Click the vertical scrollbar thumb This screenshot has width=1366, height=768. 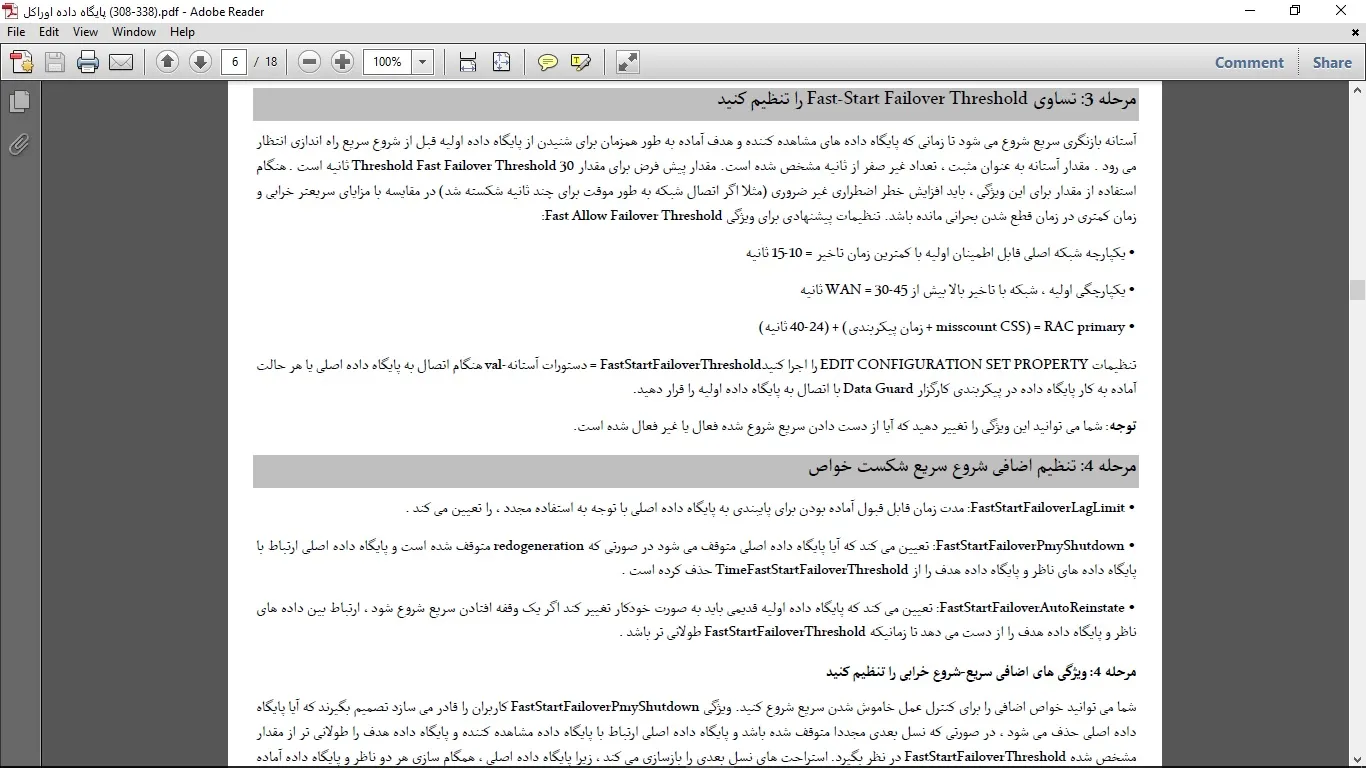[x=1357, y=290]
